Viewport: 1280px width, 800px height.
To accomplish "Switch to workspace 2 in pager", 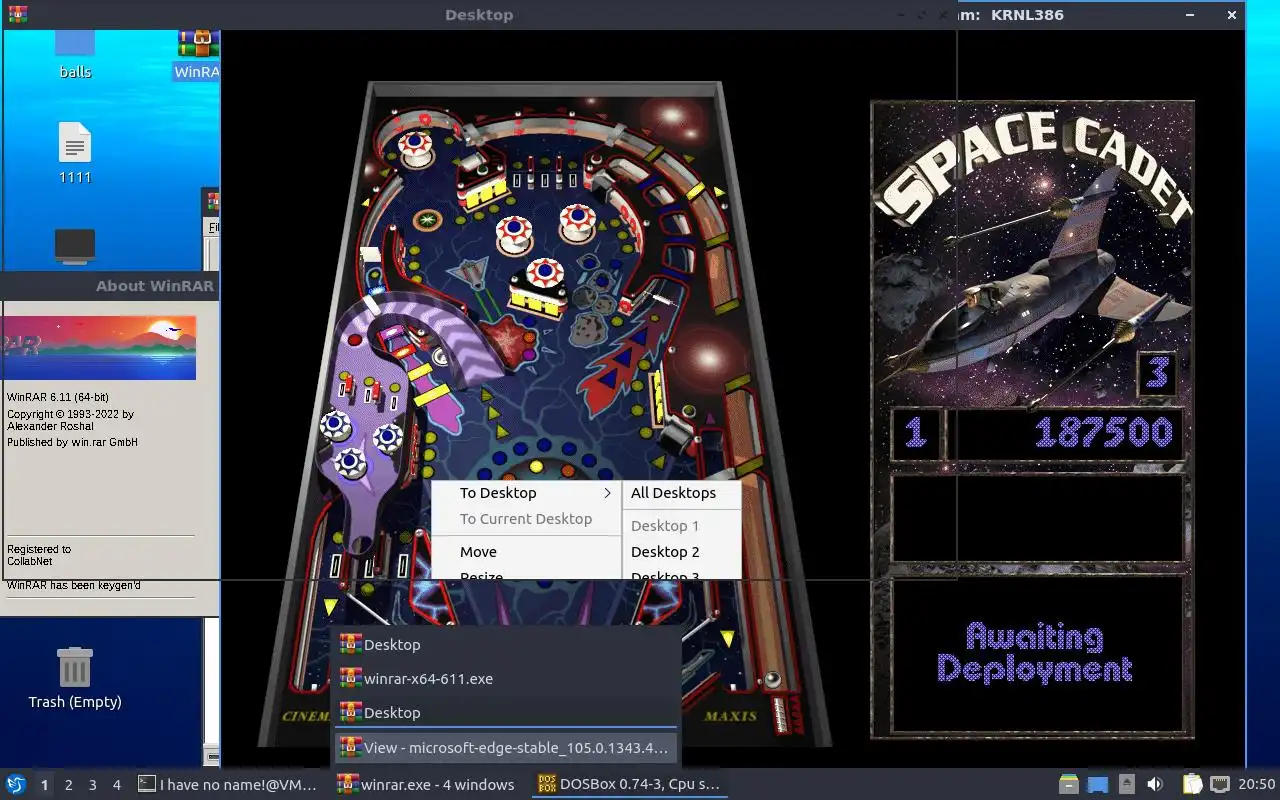I will [x=69, y=785].
